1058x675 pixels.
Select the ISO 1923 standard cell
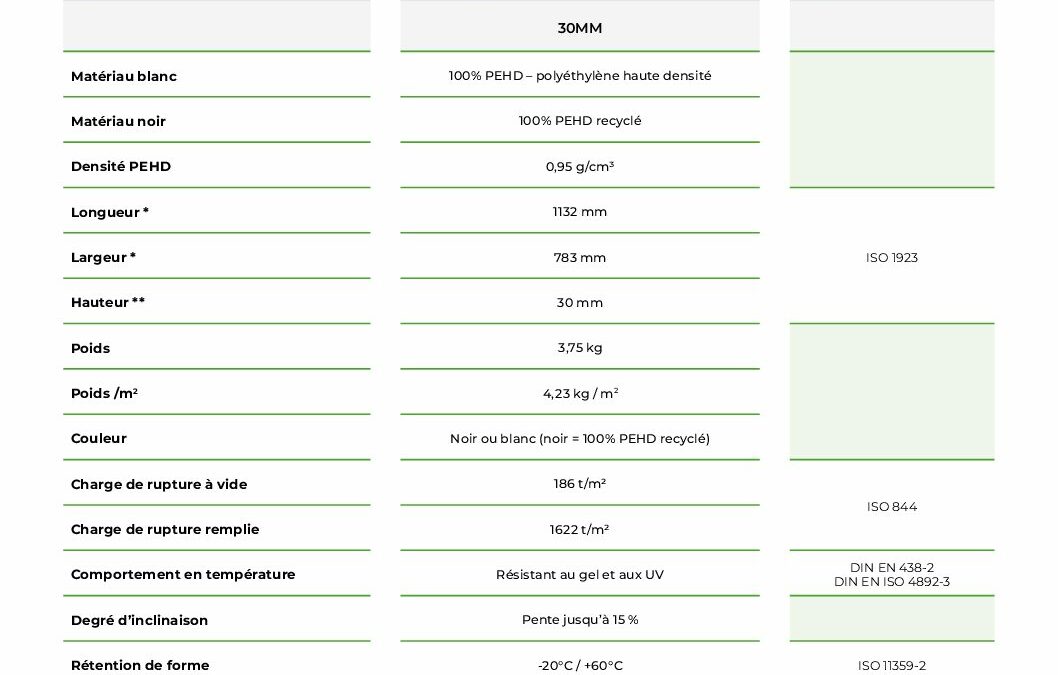coord(892,257)
